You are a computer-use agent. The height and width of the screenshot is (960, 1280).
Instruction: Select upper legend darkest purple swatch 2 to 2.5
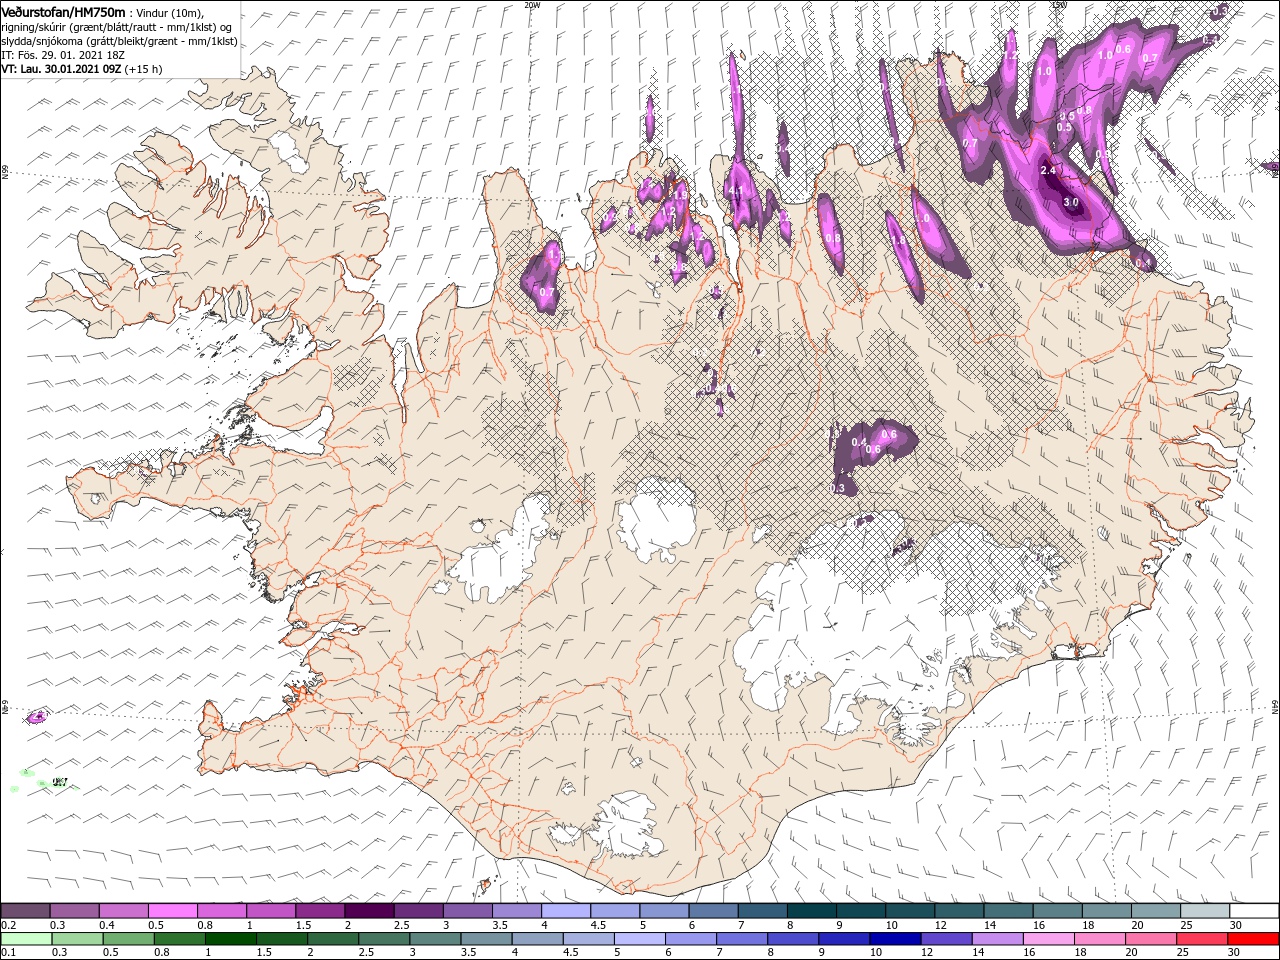369,910
